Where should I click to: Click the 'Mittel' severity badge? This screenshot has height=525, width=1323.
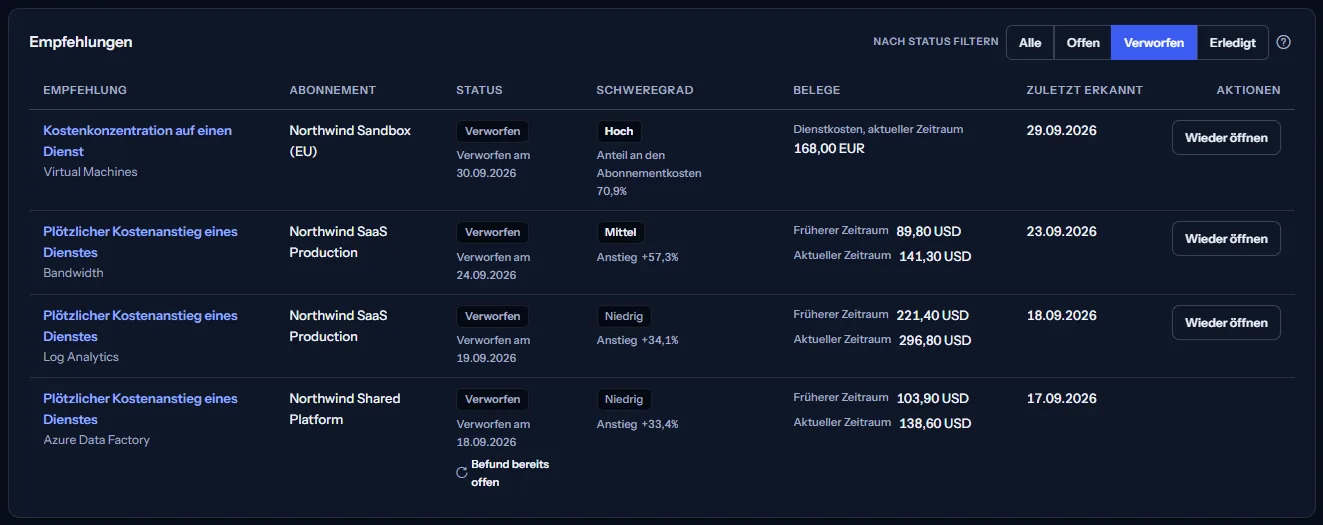pos(620,232)
